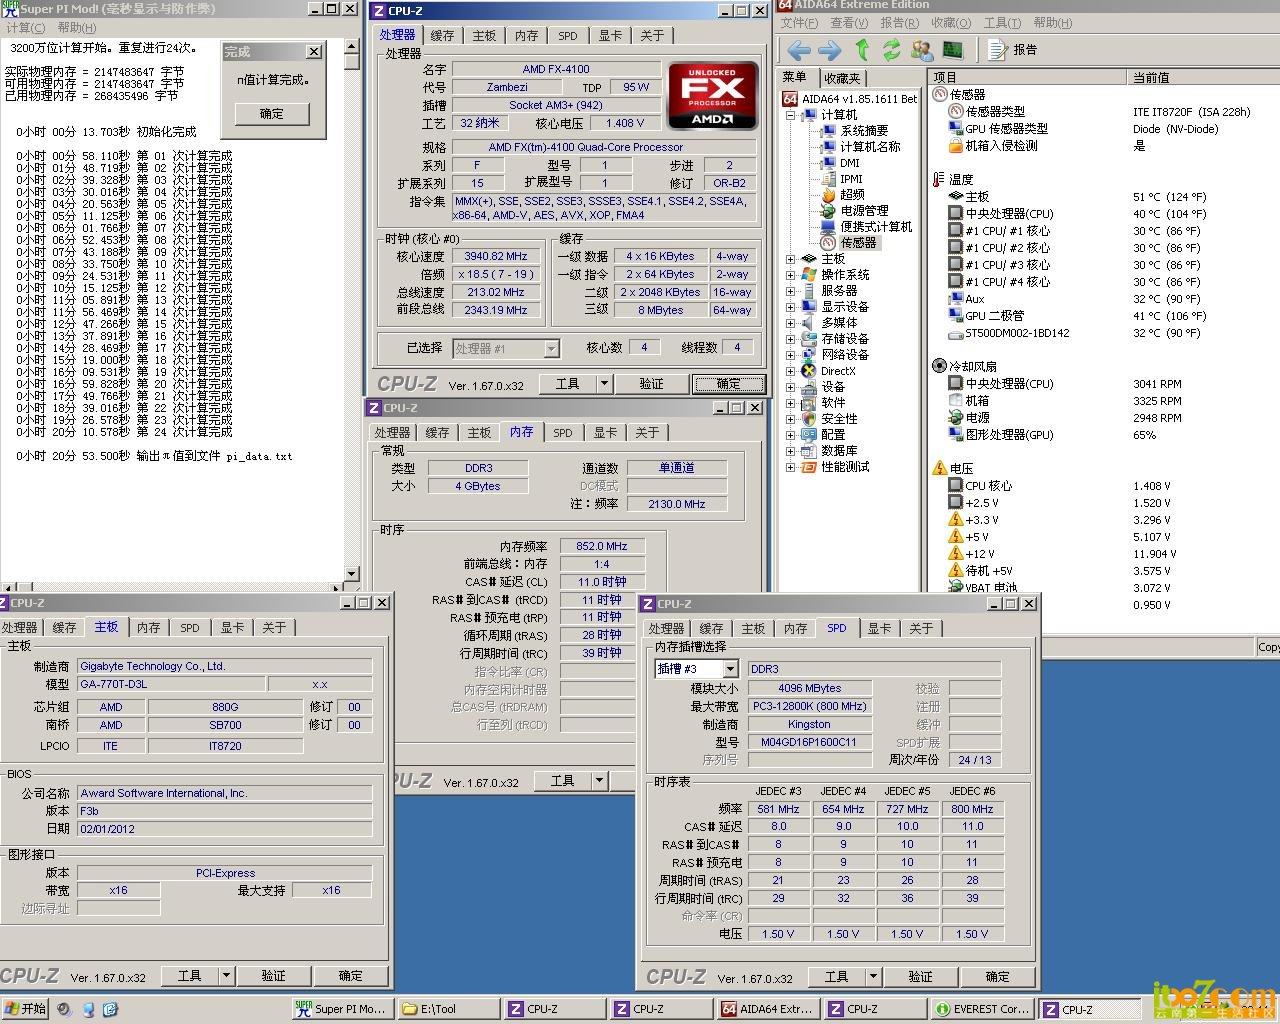Expand the 存储设备 tree node
Viewport: 1280px width, 1024px height.
tap(790, 339)
